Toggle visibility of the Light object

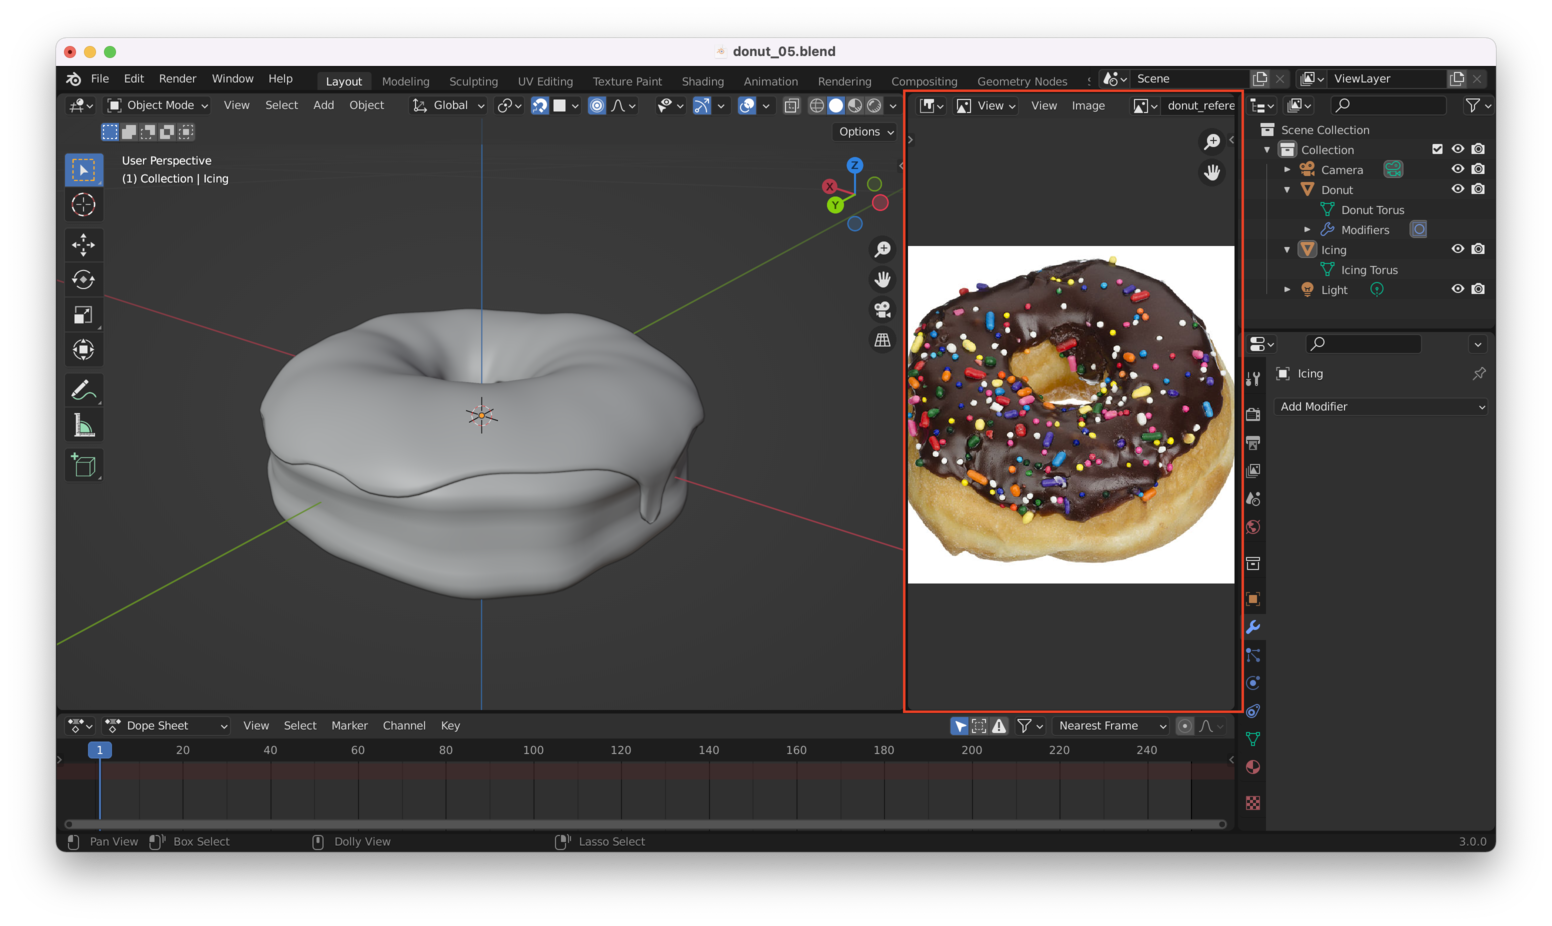point(1458,289)
